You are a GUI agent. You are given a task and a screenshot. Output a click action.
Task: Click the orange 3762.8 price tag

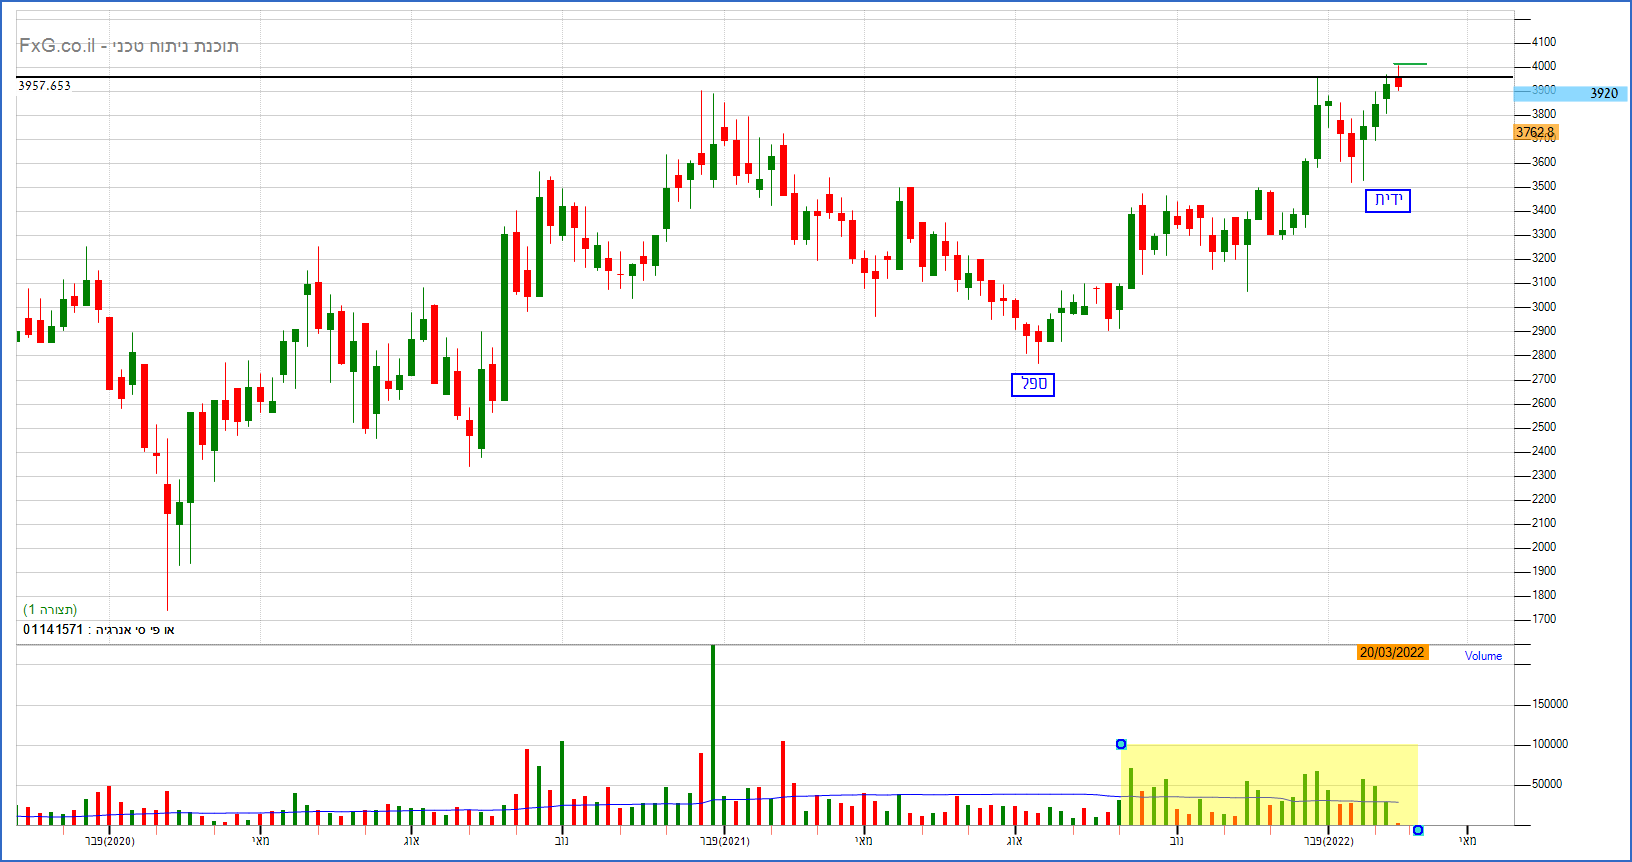click(x=1535, y=132)
